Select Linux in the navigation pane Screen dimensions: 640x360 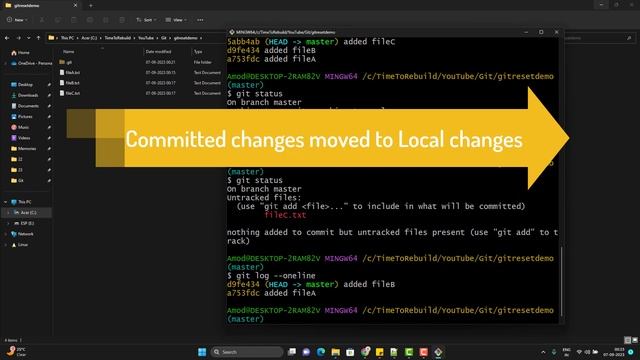pyautogui.click(x=19, y=245)
